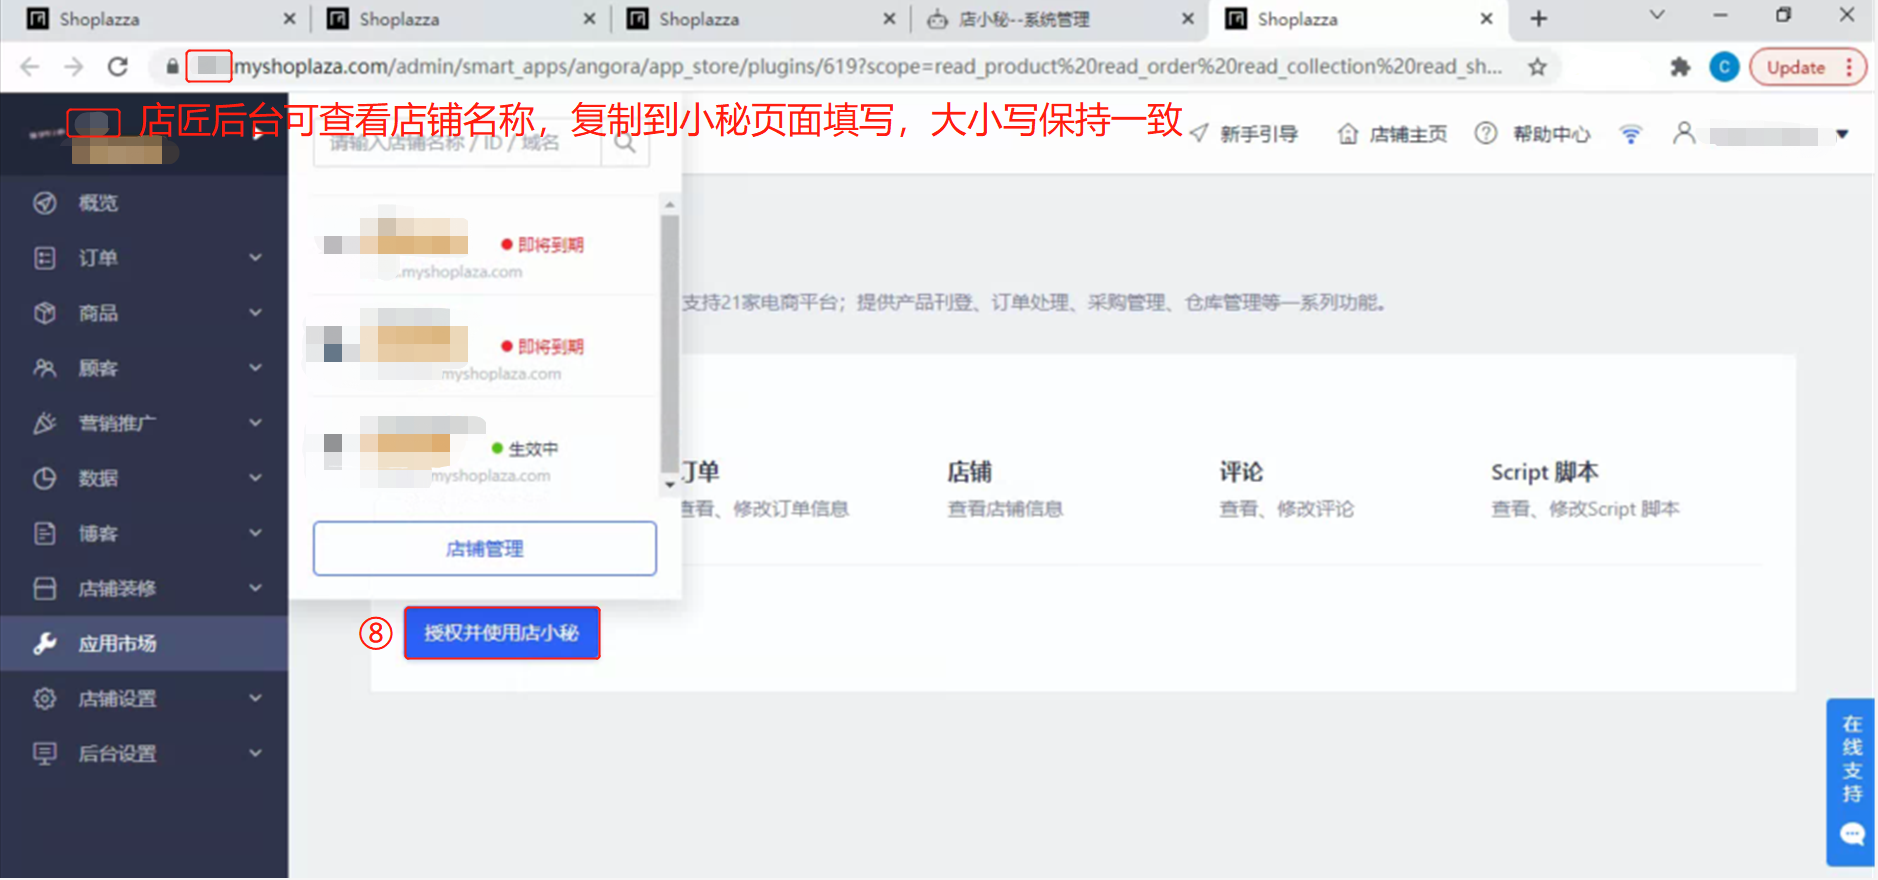Click the Chrome Update button
Screen dimensions: 1878x880
(x=1807, y=67)
